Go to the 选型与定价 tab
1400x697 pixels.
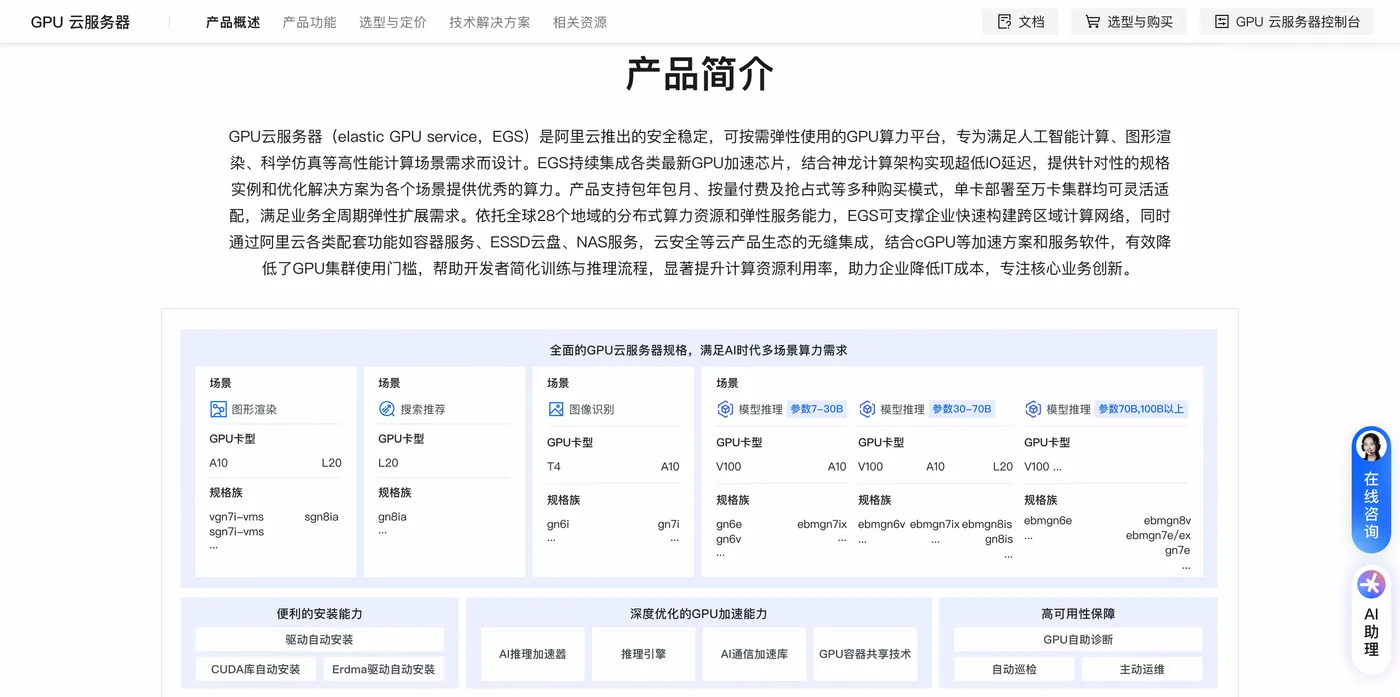pyautogui.click(x=393, y=22)
